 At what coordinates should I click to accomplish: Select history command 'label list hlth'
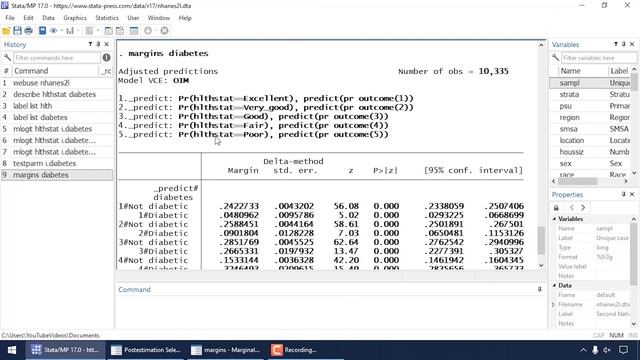pyautogui.click(x=57, y=106)
